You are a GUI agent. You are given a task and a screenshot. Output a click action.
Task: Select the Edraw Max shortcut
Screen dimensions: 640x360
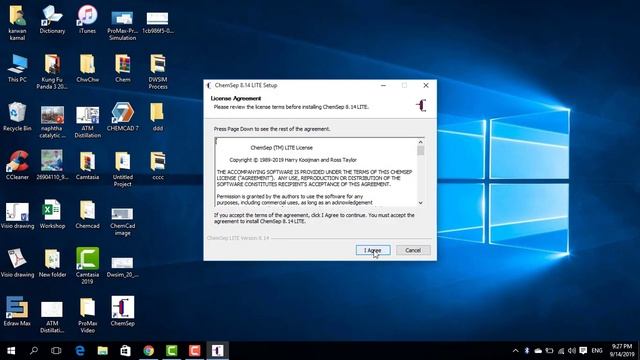[17, 311]
